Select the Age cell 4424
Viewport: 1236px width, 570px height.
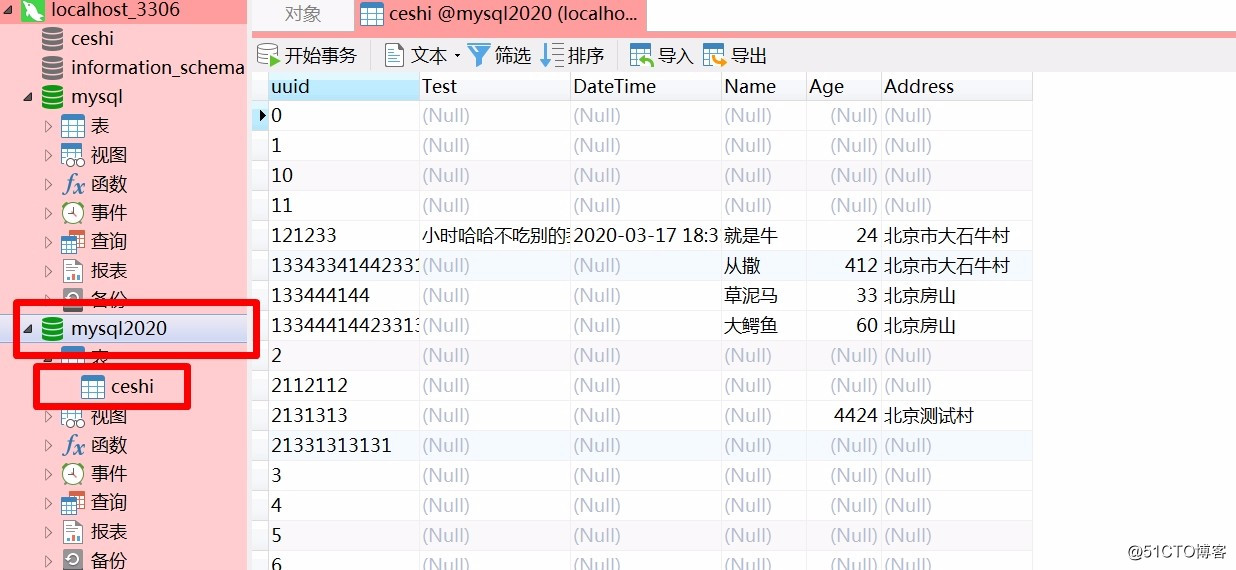pyautogui.click(x=844, y=416)
